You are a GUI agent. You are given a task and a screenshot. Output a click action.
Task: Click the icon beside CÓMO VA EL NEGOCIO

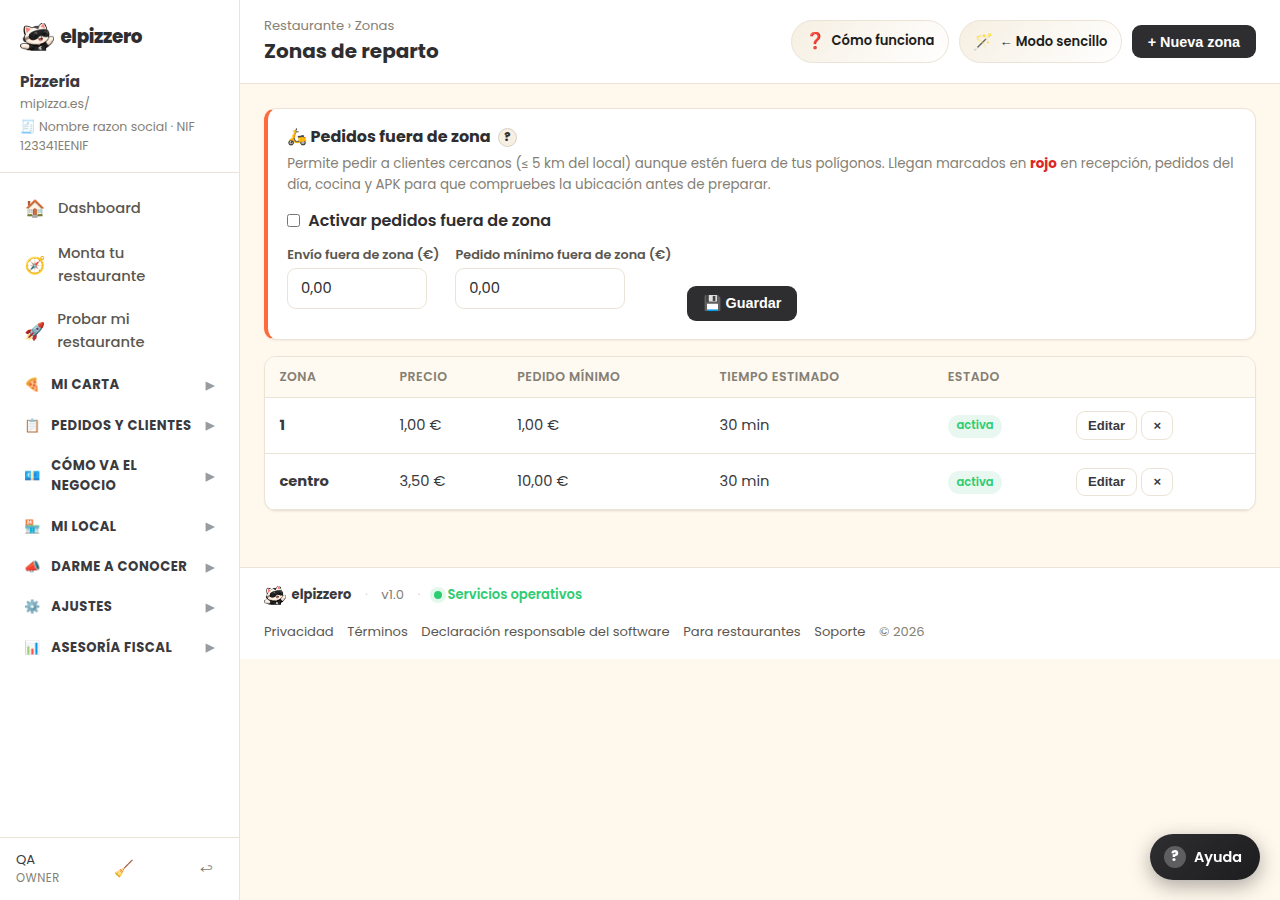coord(32,476)
